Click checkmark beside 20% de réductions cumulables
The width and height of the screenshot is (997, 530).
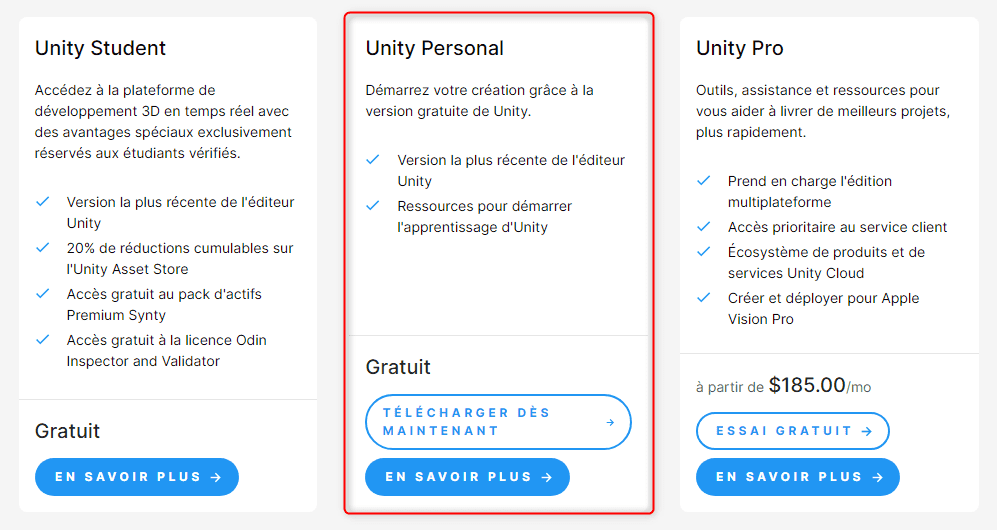point(43,248)
